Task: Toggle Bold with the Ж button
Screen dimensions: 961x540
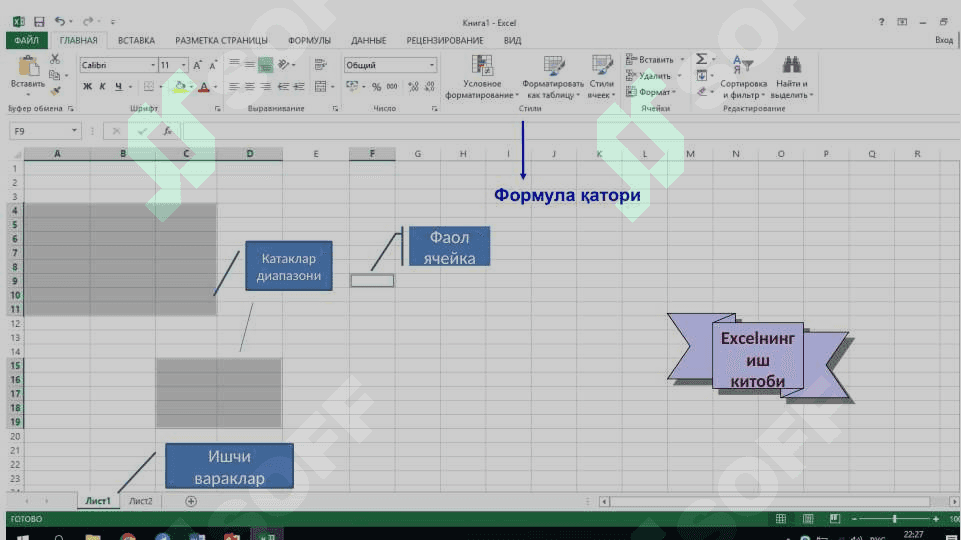Action: coord(87,86)
